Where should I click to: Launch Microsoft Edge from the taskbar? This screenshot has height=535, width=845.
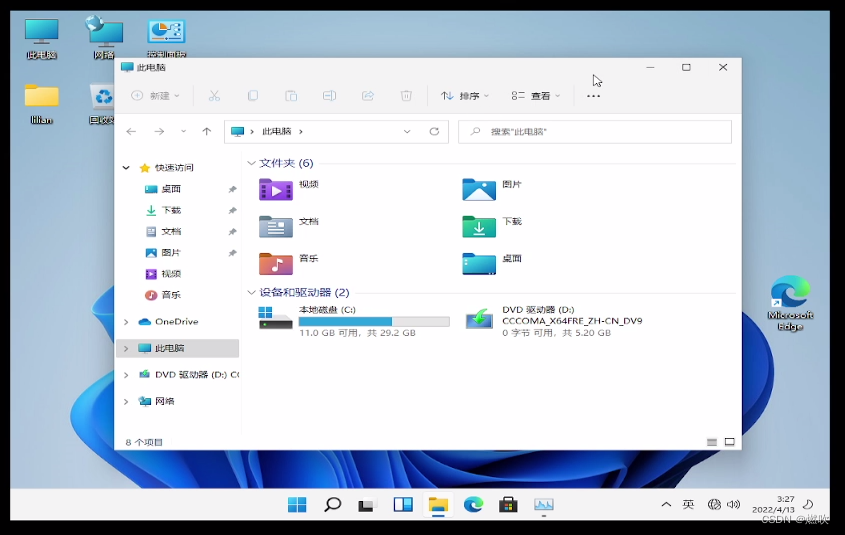473,505
